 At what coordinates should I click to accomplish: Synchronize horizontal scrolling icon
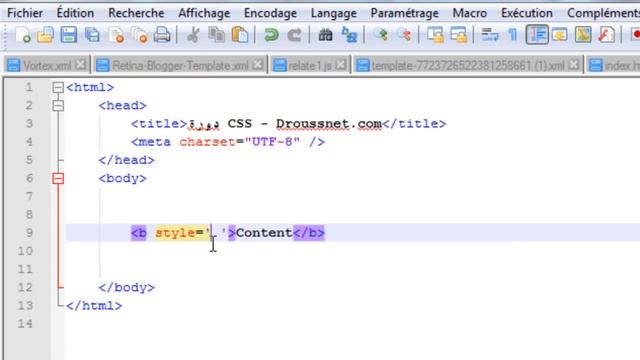(459, 35)
